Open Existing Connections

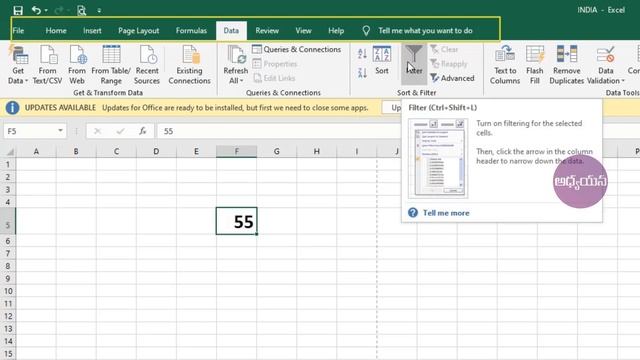pyautogui.click(x=189, y=65)
